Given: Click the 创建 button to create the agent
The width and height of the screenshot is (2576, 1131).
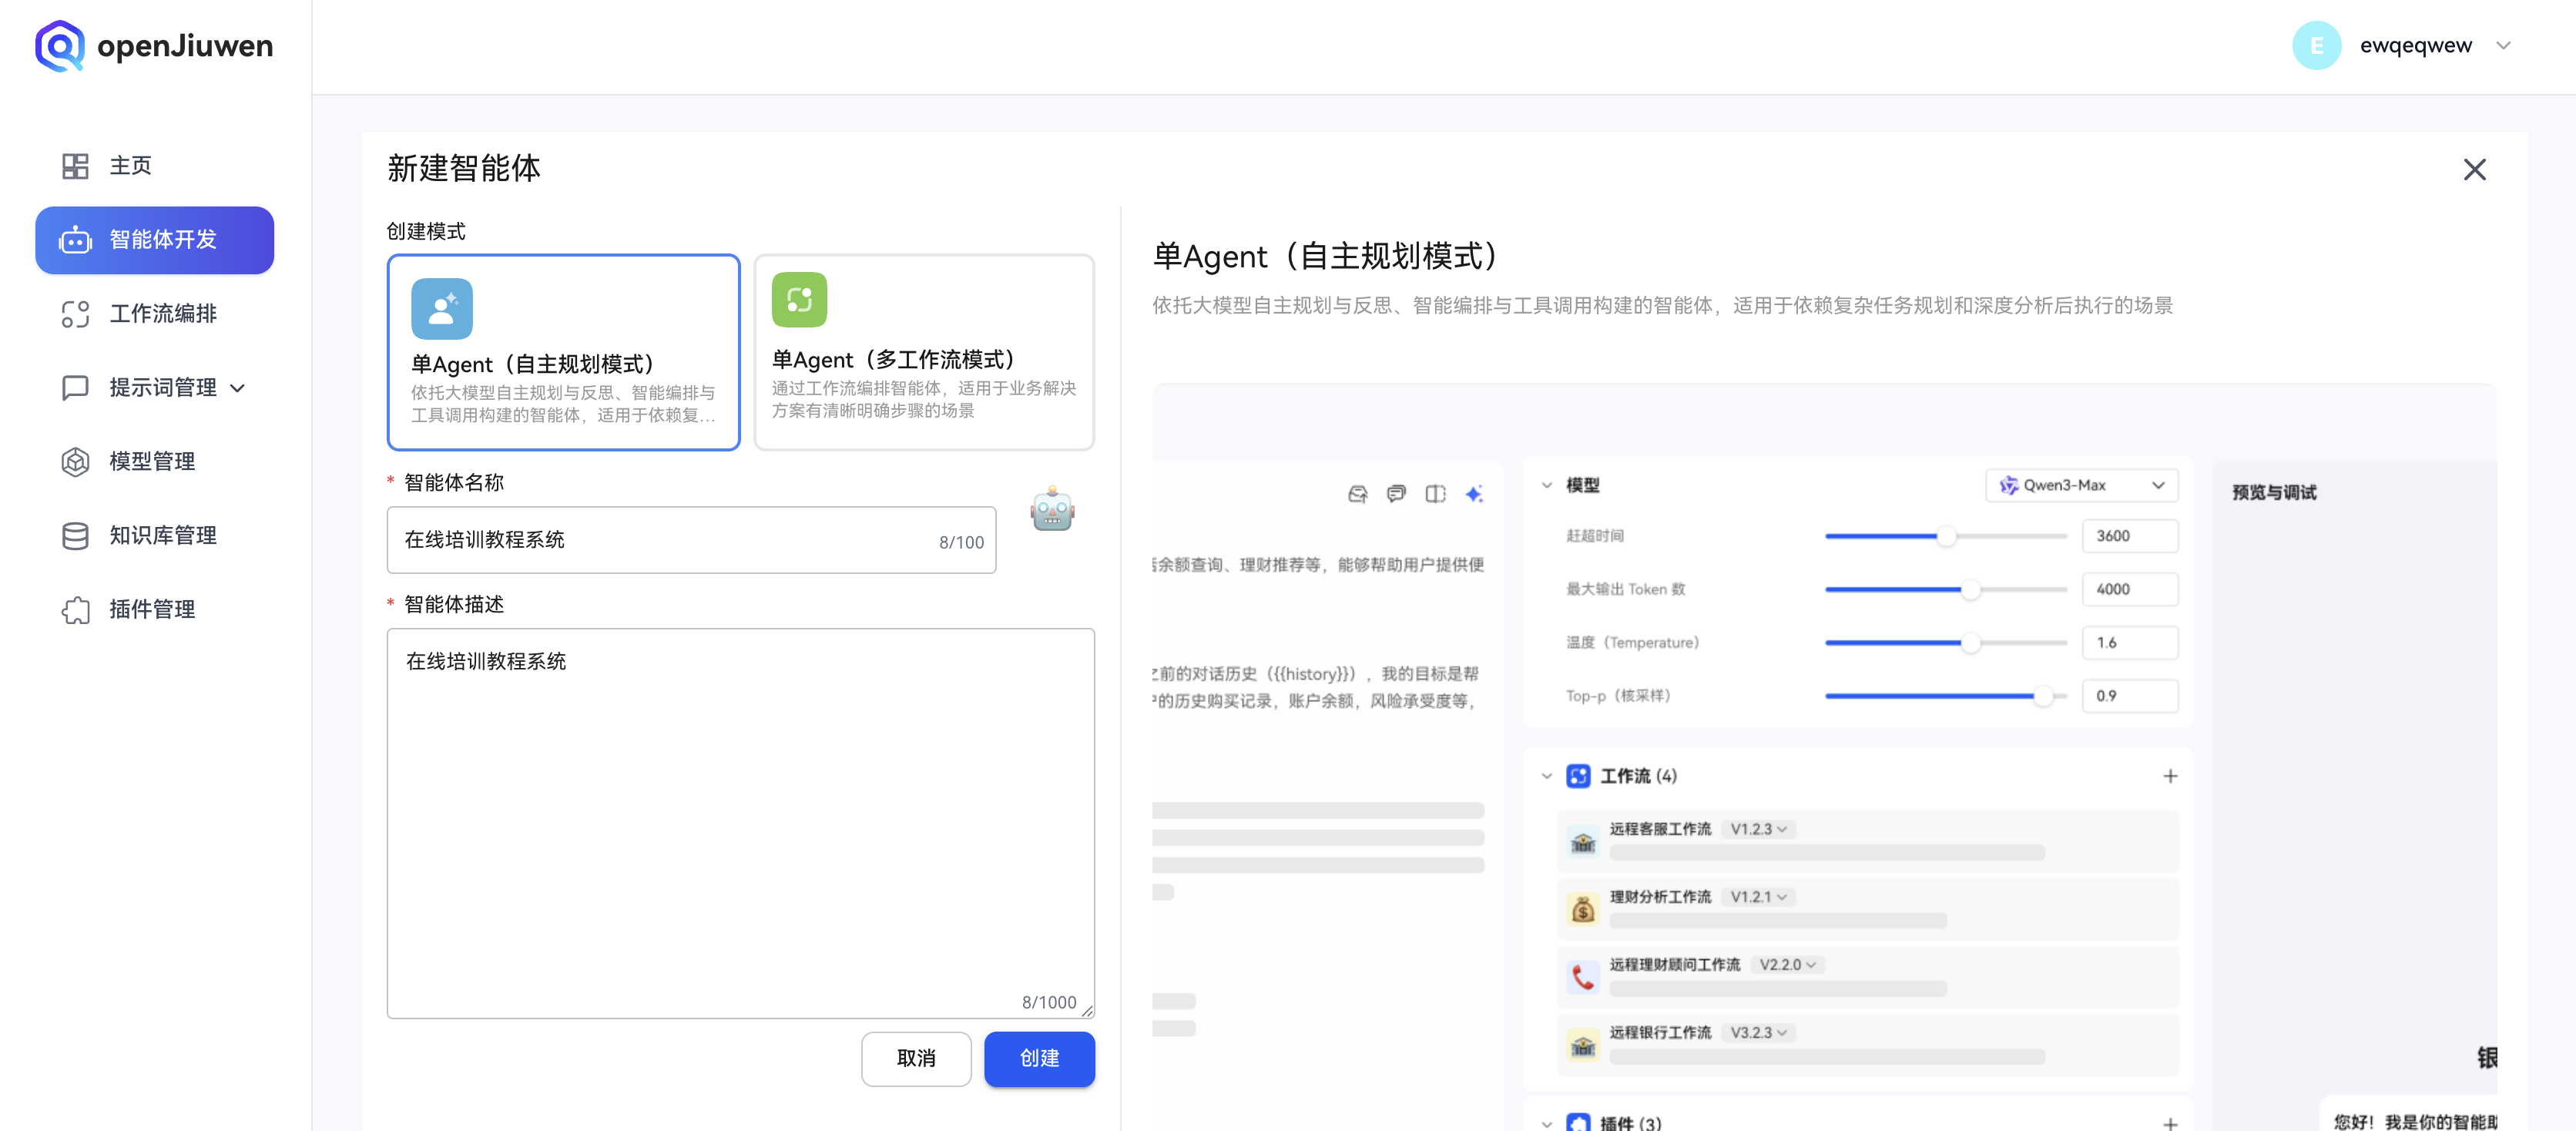Looking at the screenshot, I should click(x=1039, y=1058).
